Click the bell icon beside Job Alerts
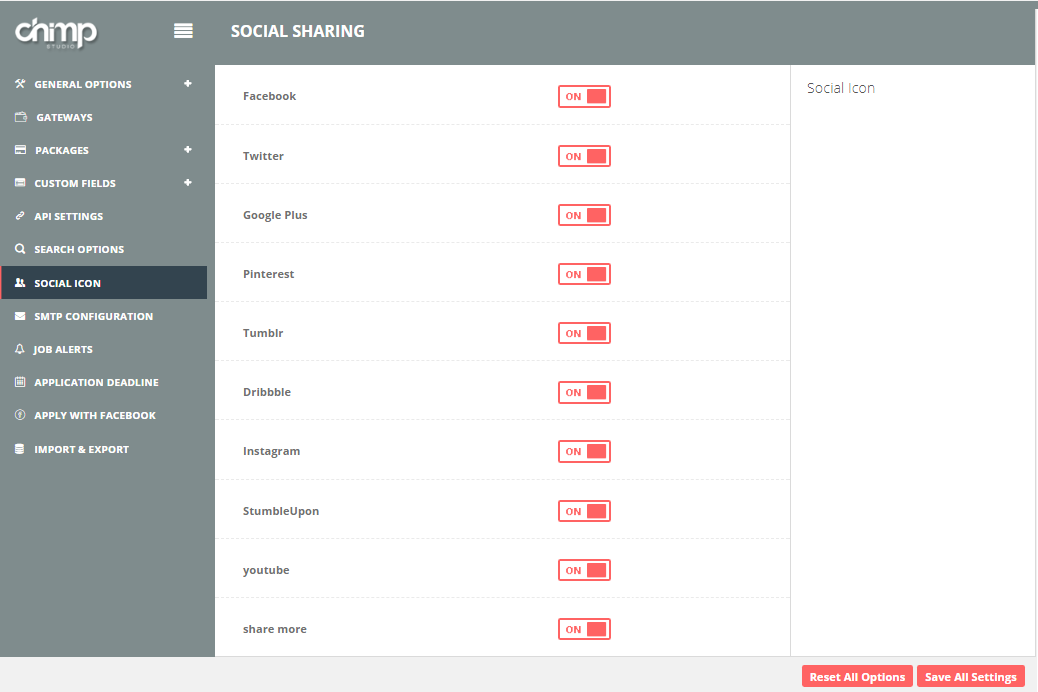The image size is (1038, 692). click(x=20, y=349)
